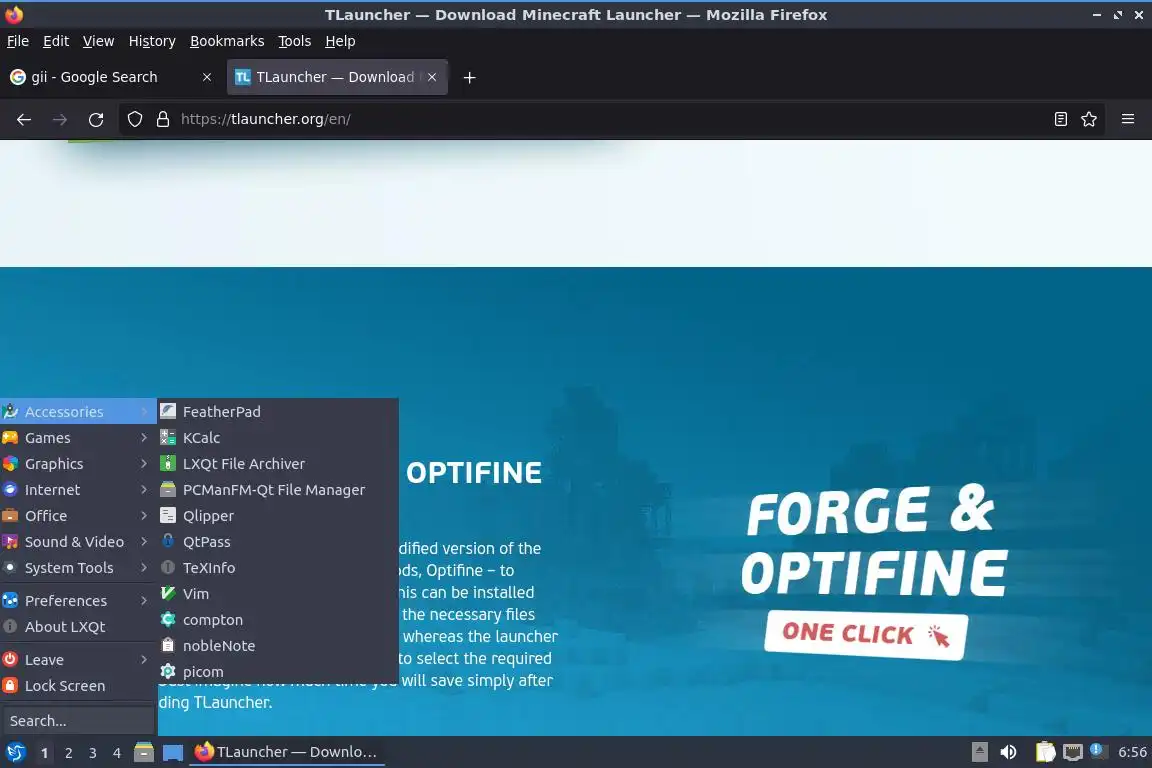Image resolution: width=1152 pixels, height=768 pixels.
Task: Launch FeatherPad from the Accessories menu
Action: 278,412
